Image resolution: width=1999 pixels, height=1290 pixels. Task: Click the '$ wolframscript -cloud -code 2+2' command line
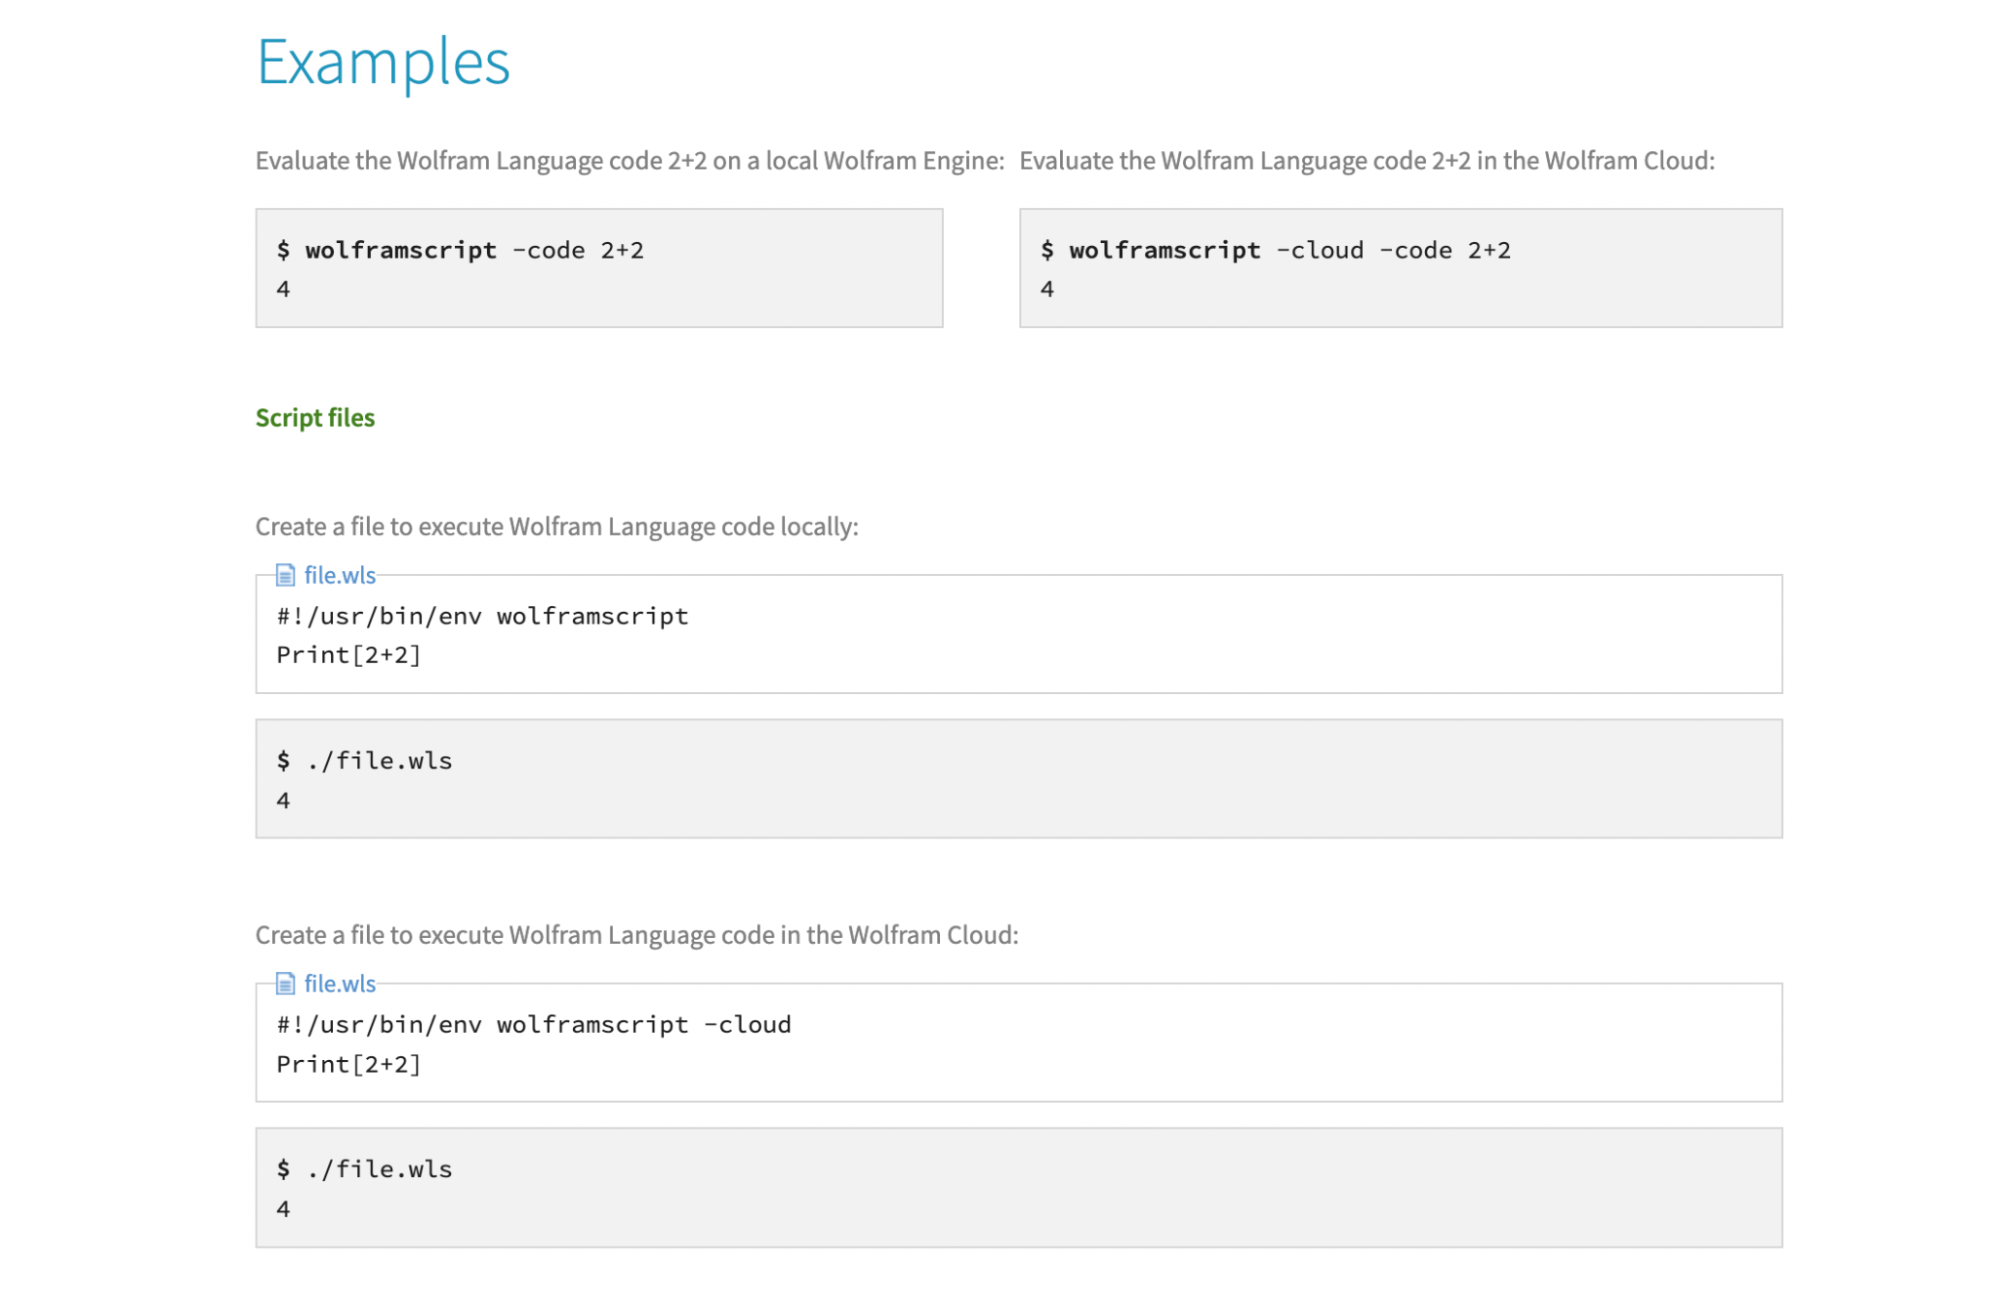[x=1275, y=250]
